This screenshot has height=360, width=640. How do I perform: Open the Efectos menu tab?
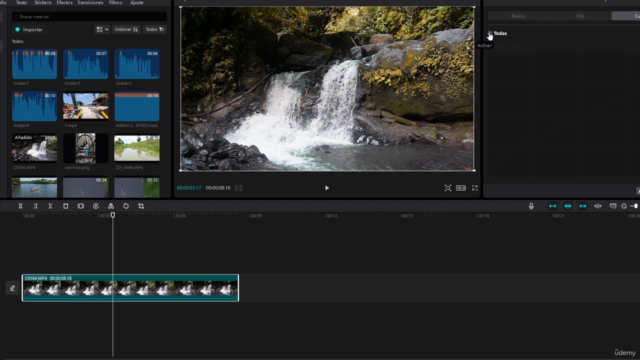[x=64, y=2]
